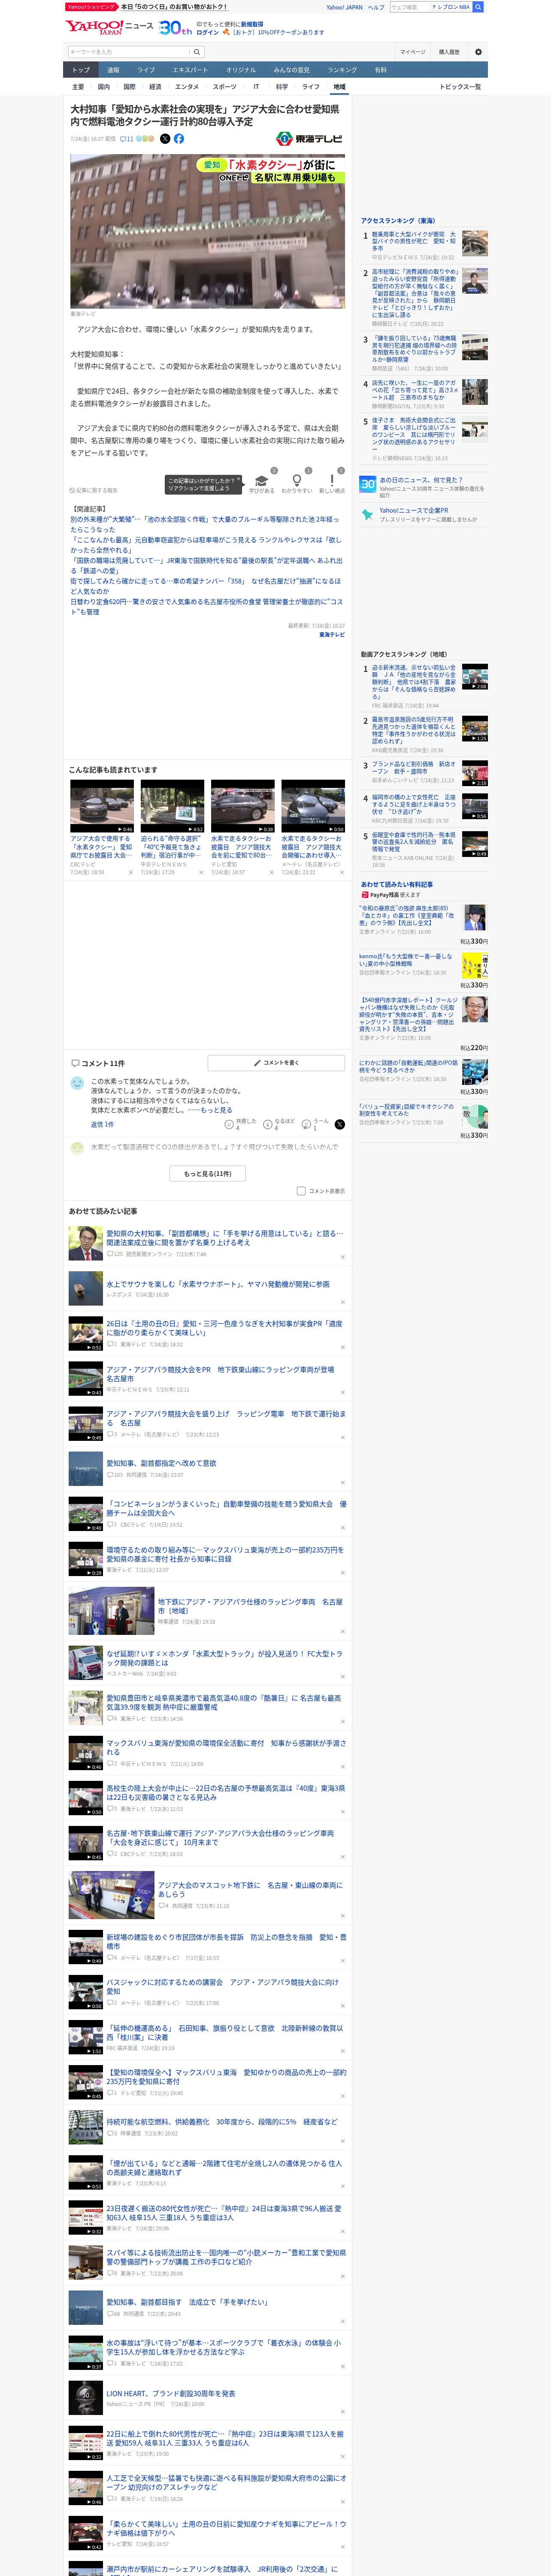Open the マイページ link

[413, 52]
